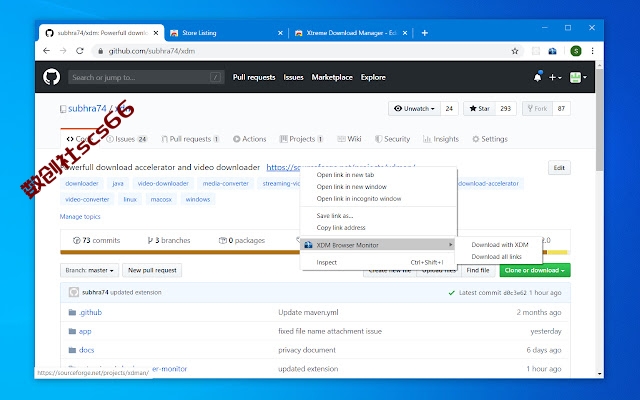Open the Actions tab

point(249,139)
